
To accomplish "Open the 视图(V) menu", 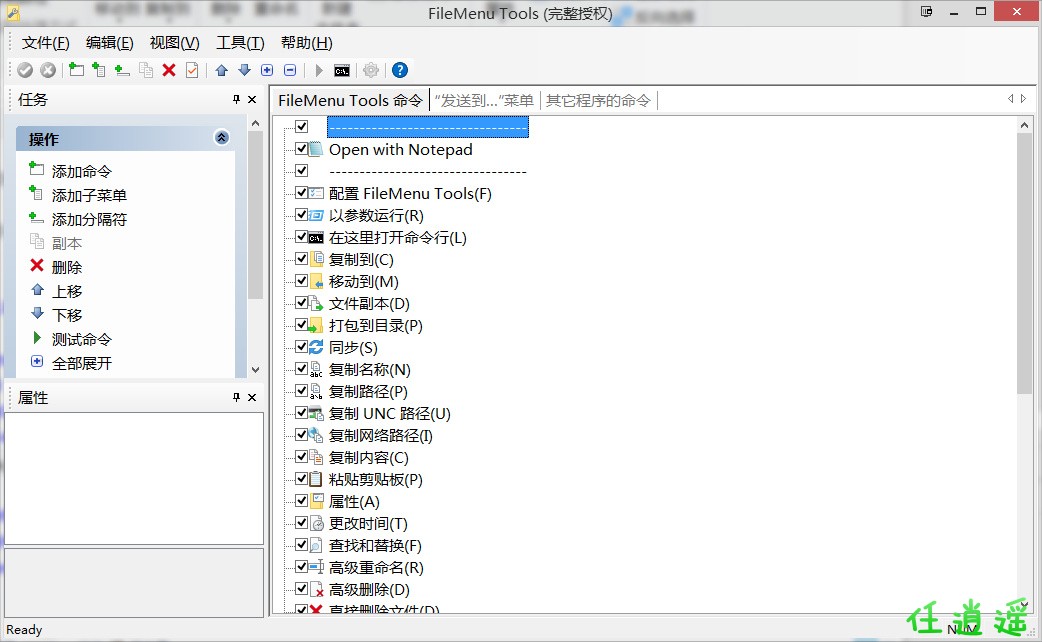I will 174,43.
